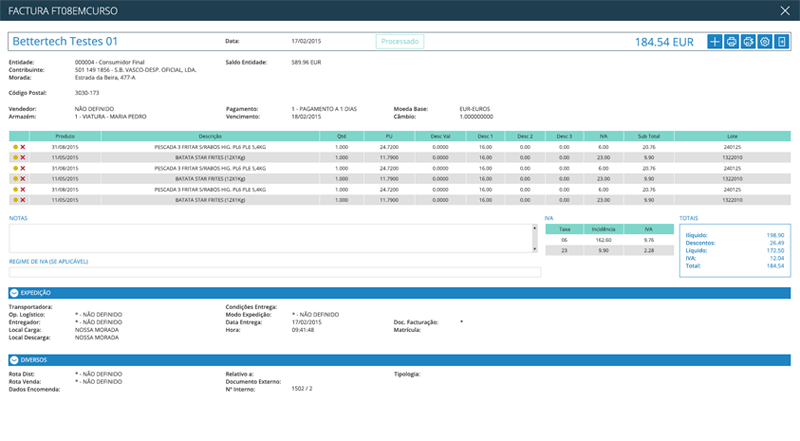Screen dimensions: 800x441
Task: Click the plus icon beside the invoice total
Action: (x=714, y=42)
